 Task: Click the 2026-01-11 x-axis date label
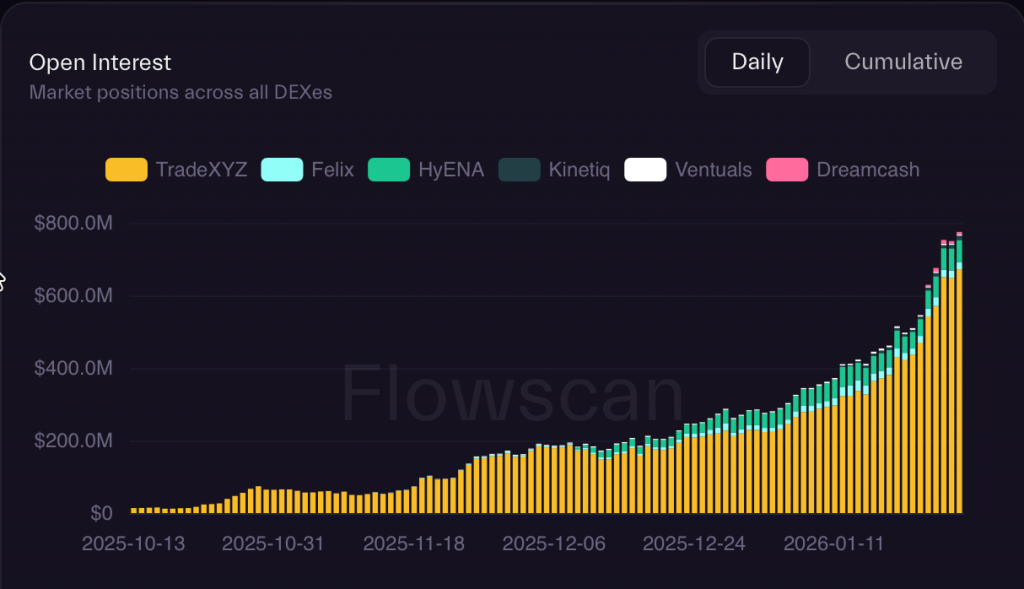tap(832, 544)
